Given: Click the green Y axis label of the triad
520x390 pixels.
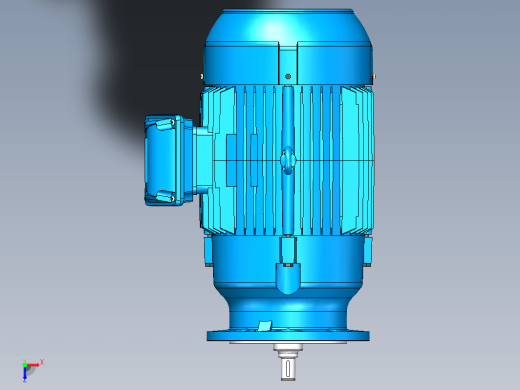Looking at the screenshot, I should [25, 361].
